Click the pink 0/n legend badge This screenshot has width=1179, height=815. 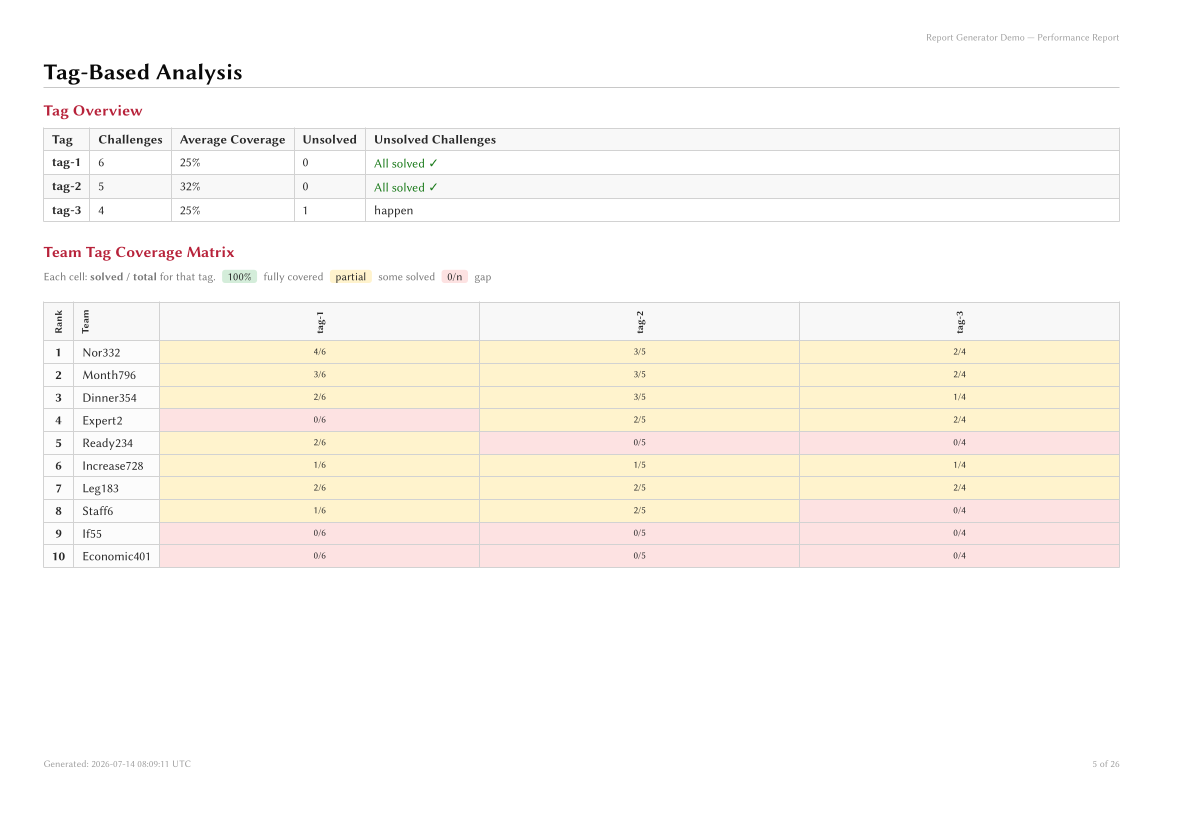(454, 277)
